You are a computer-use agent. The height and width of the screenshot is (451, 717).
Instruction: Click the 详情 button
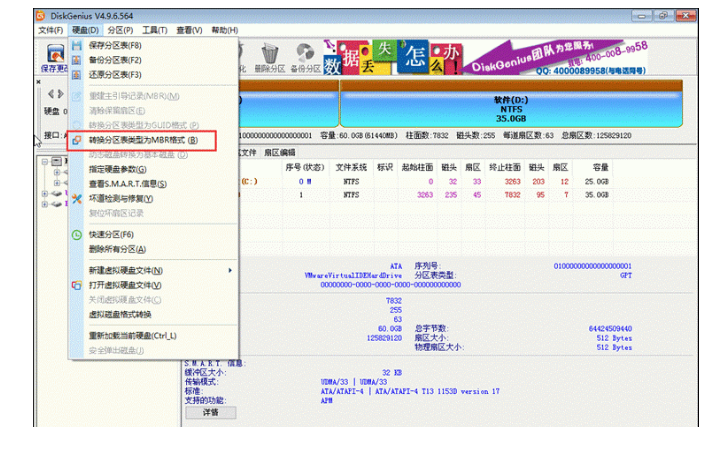click(x=211, y=413)
